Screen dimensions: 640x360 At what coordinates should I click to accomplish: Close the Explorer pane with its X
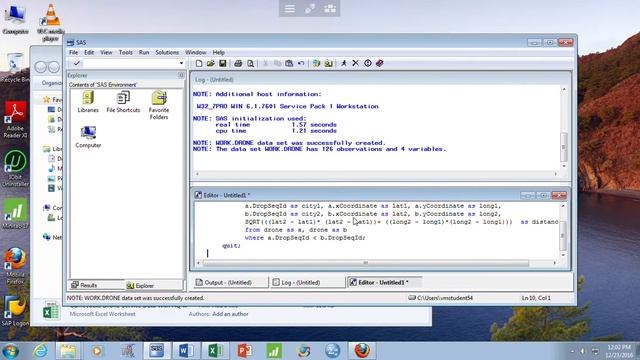point(181,75)
